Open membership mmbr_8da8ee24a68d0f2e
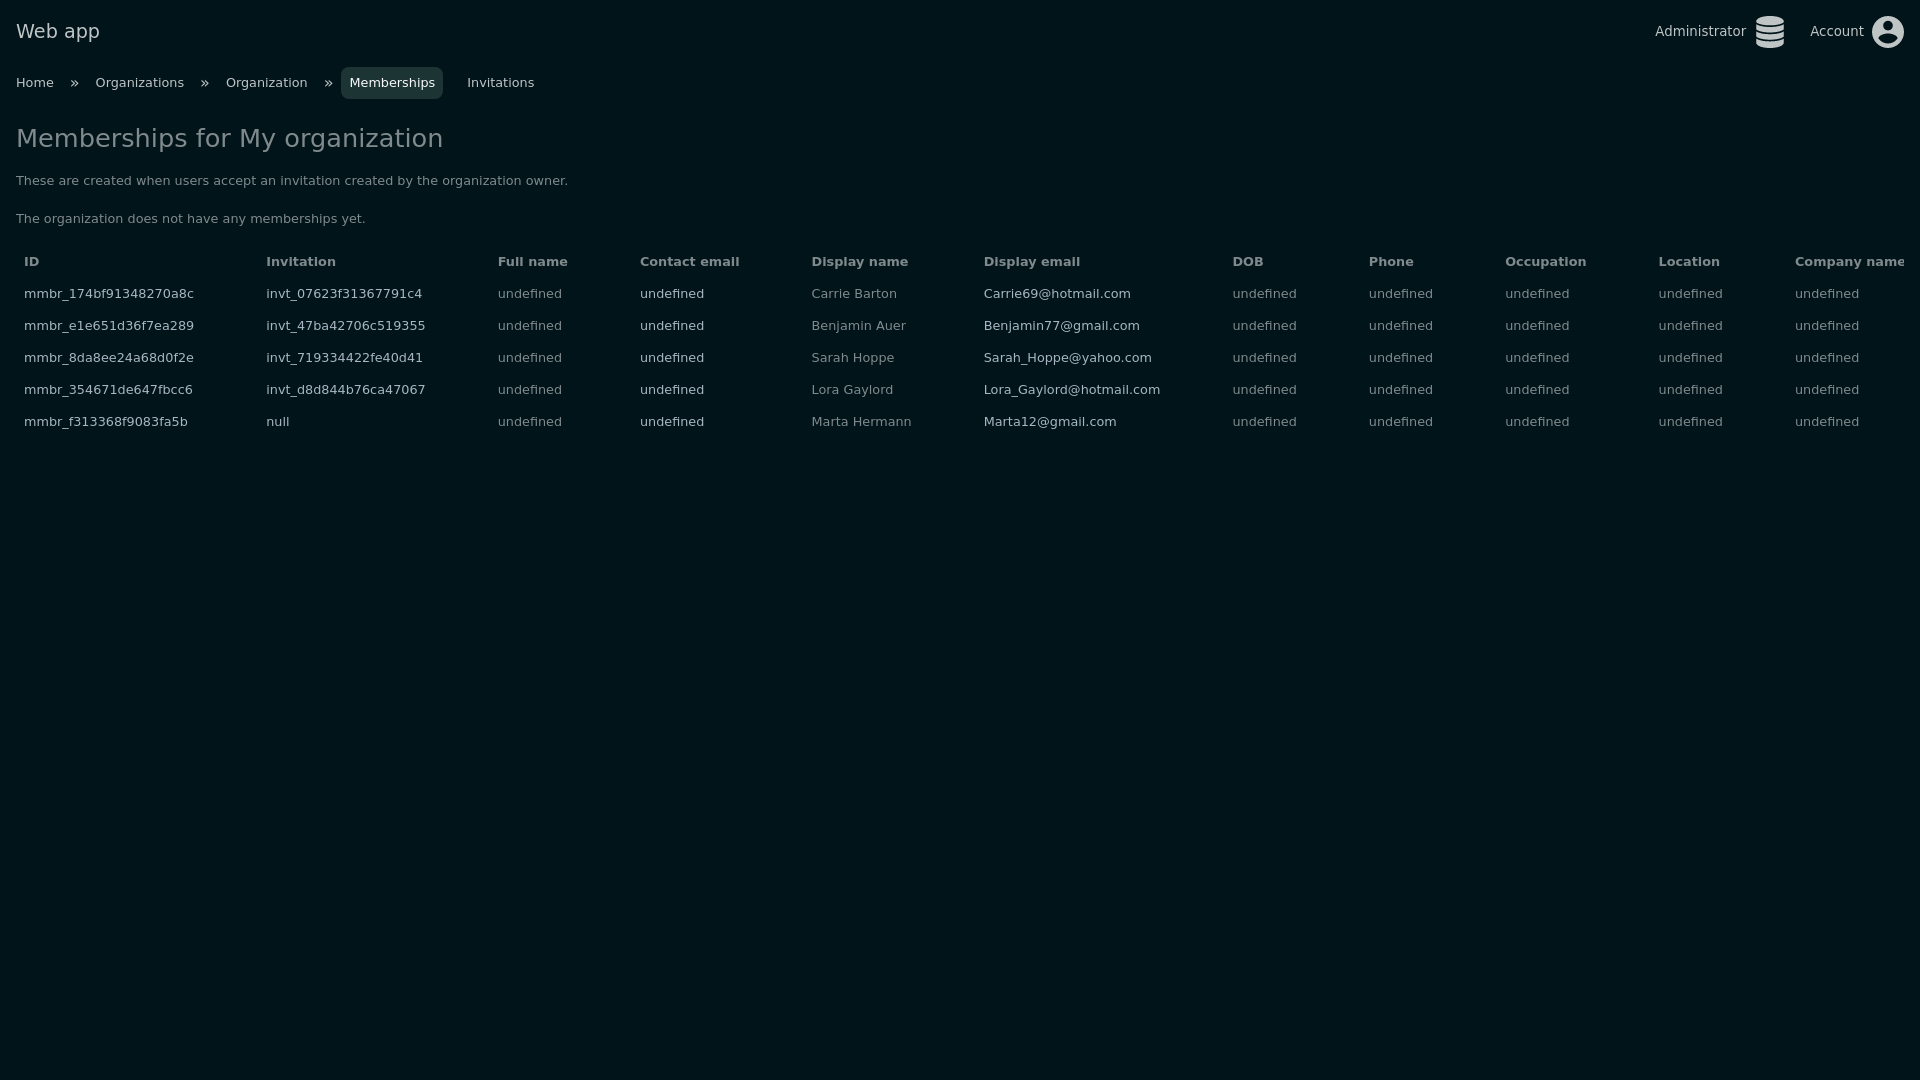Viewport: 1920px width, 1080px height. [109, 358]
